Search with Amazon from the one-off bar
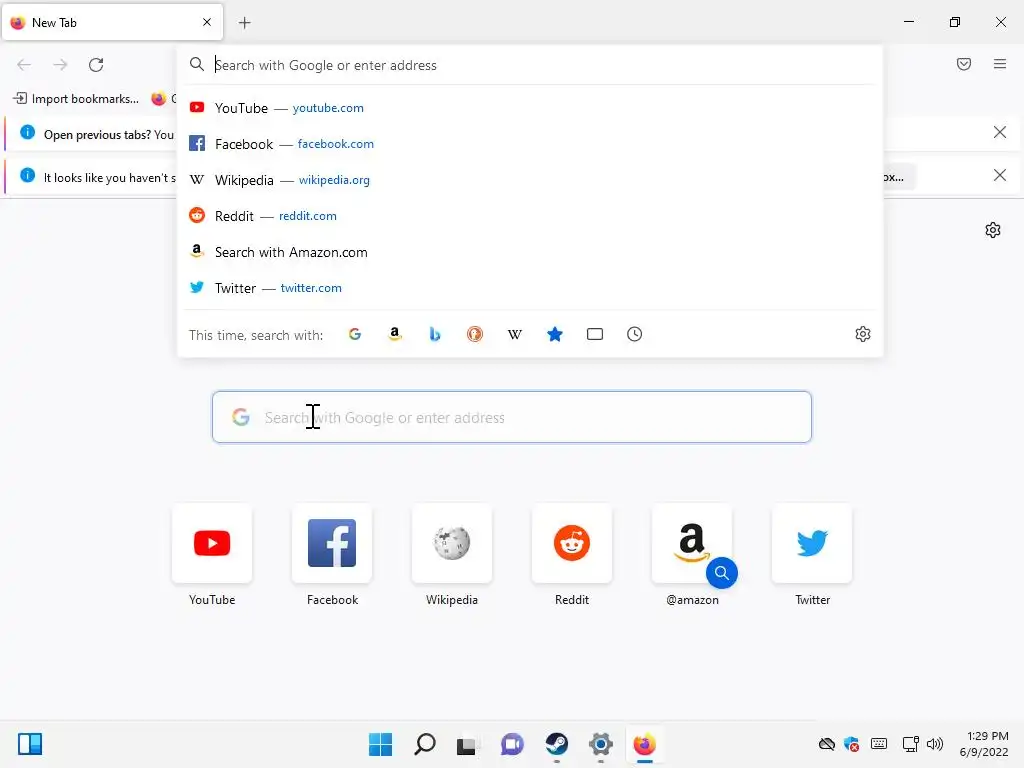This screenshot has height=768, width=1024. pos(394,334)
